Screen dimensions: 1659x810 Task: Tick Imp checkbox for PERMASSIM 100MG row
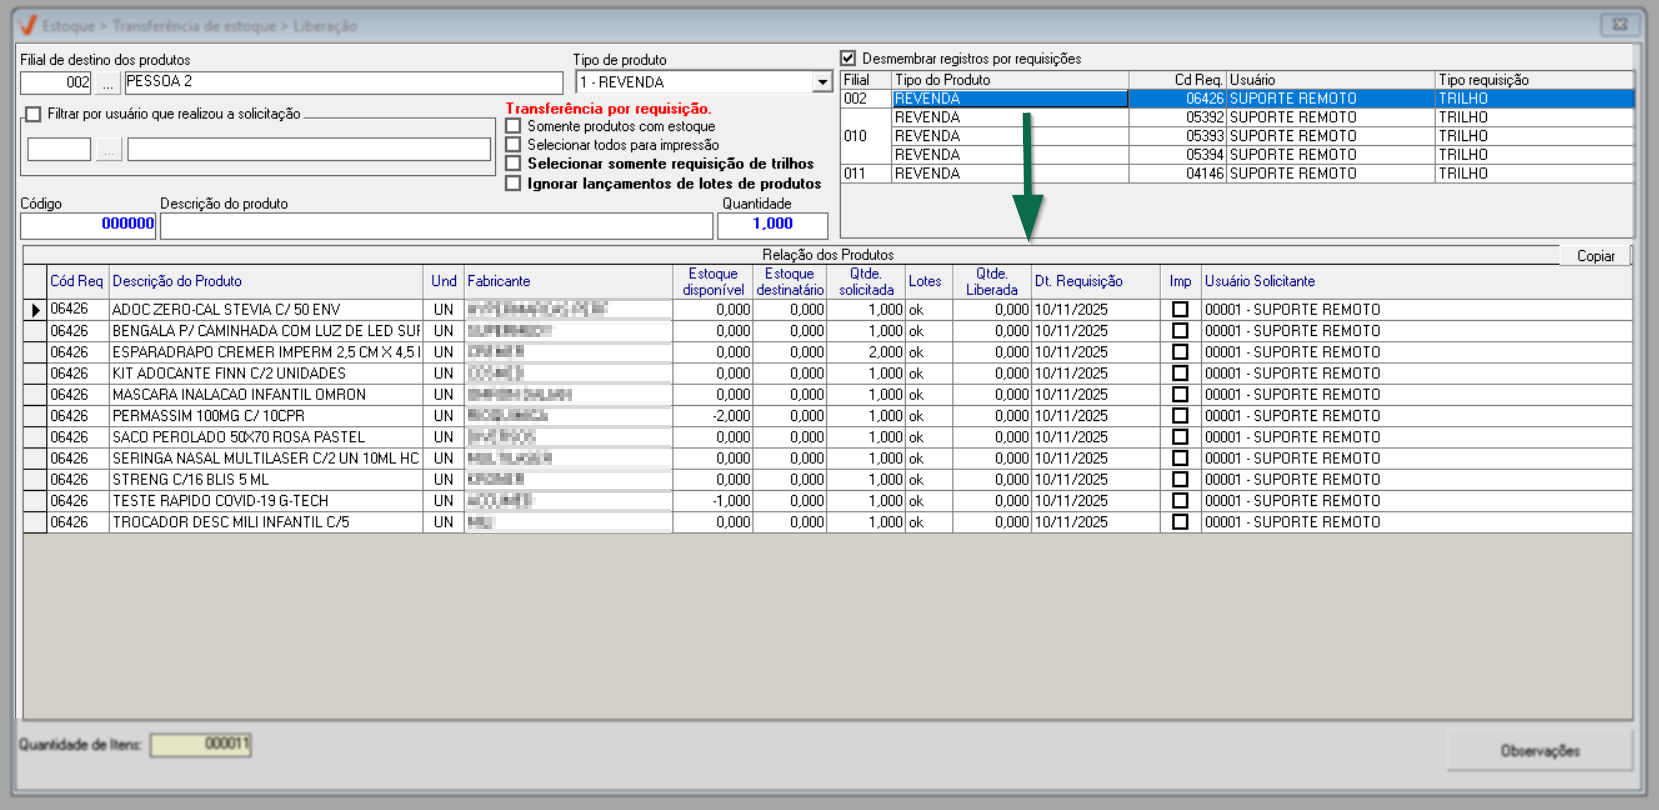pos(1180,416)
